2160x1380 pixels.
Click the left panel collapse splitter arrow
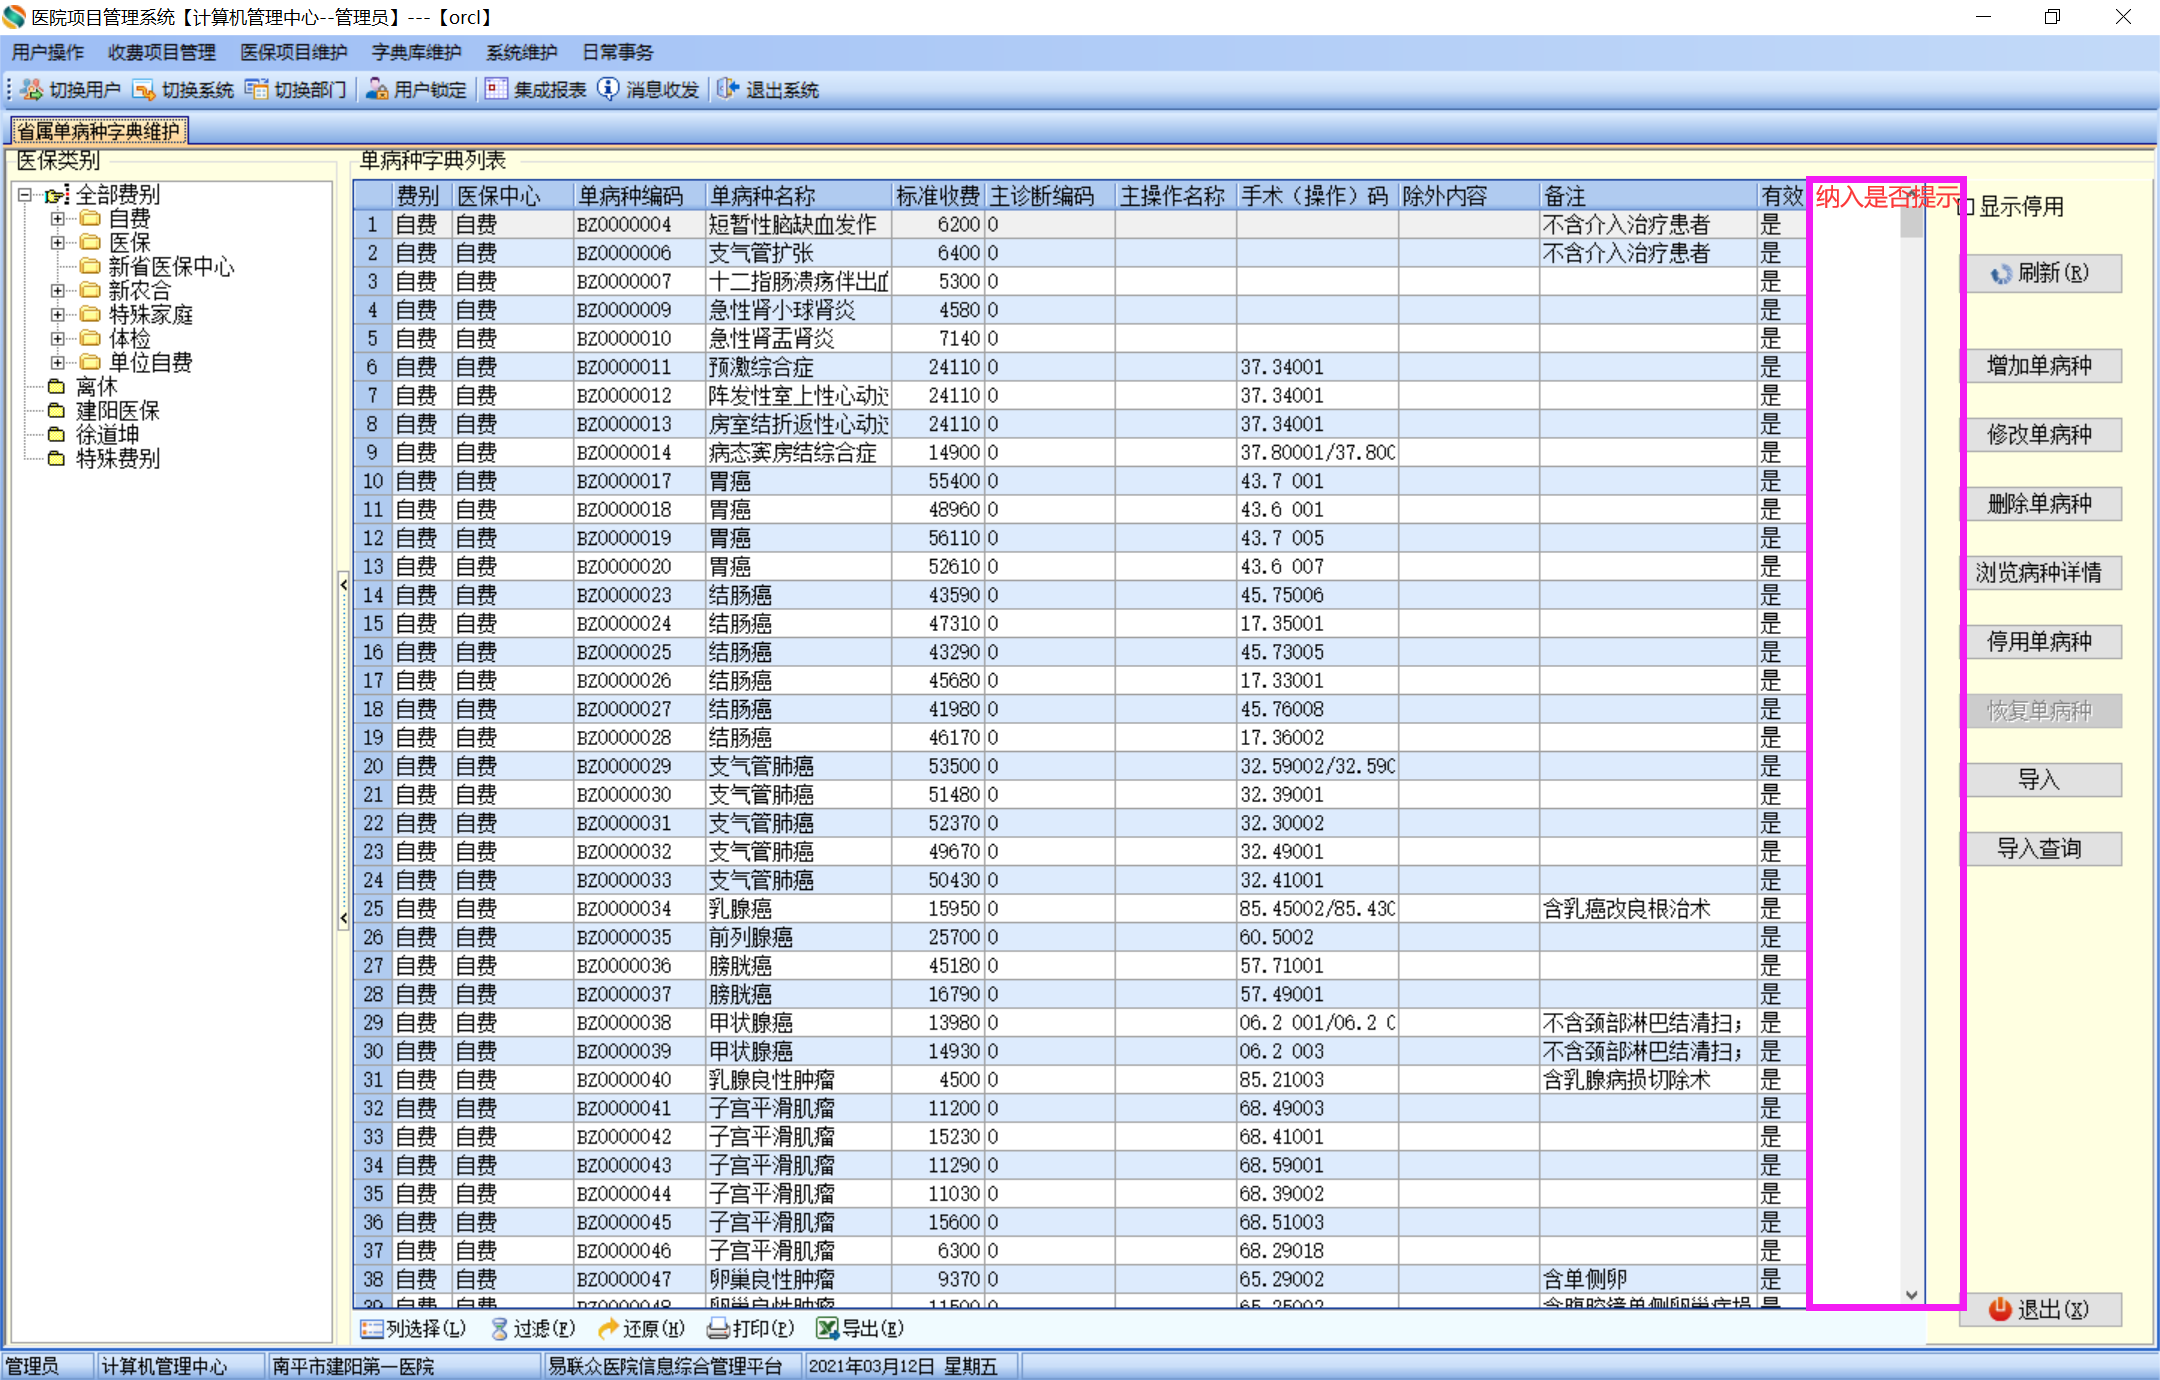343,585
